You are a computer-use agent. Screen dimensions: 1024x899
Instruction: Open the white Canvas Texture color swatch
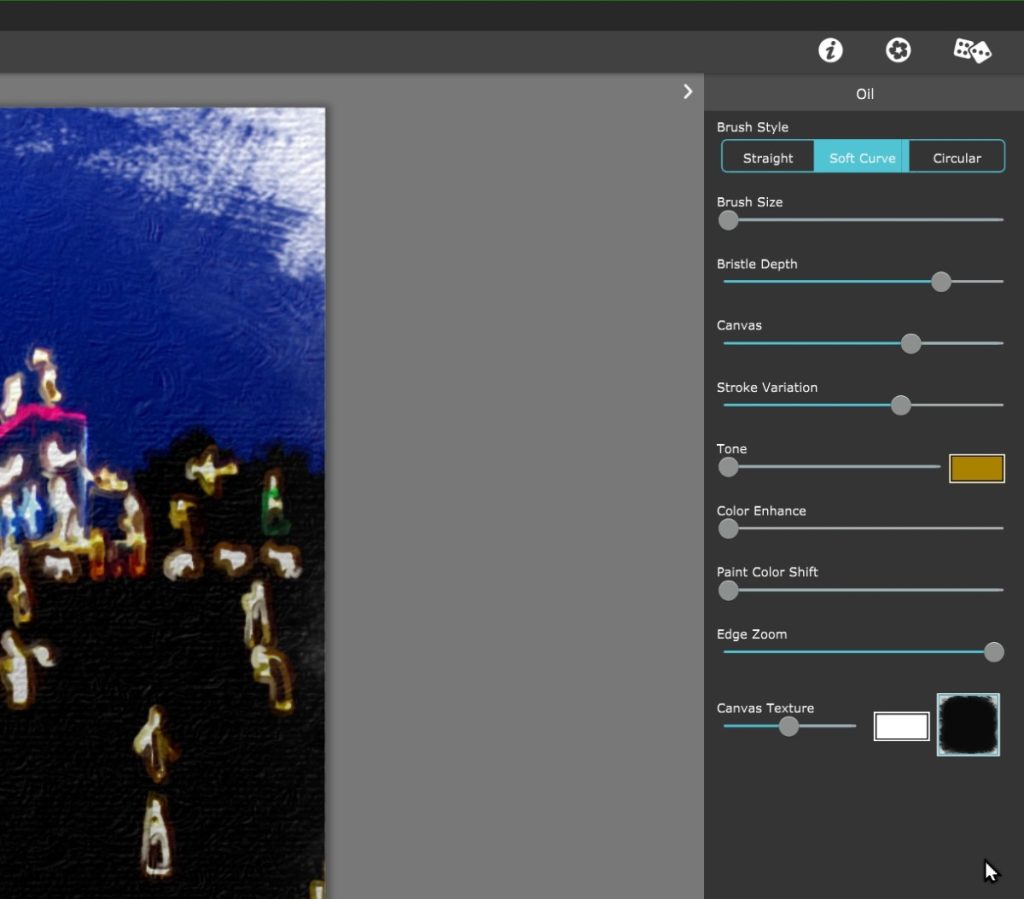pos(901,726)
